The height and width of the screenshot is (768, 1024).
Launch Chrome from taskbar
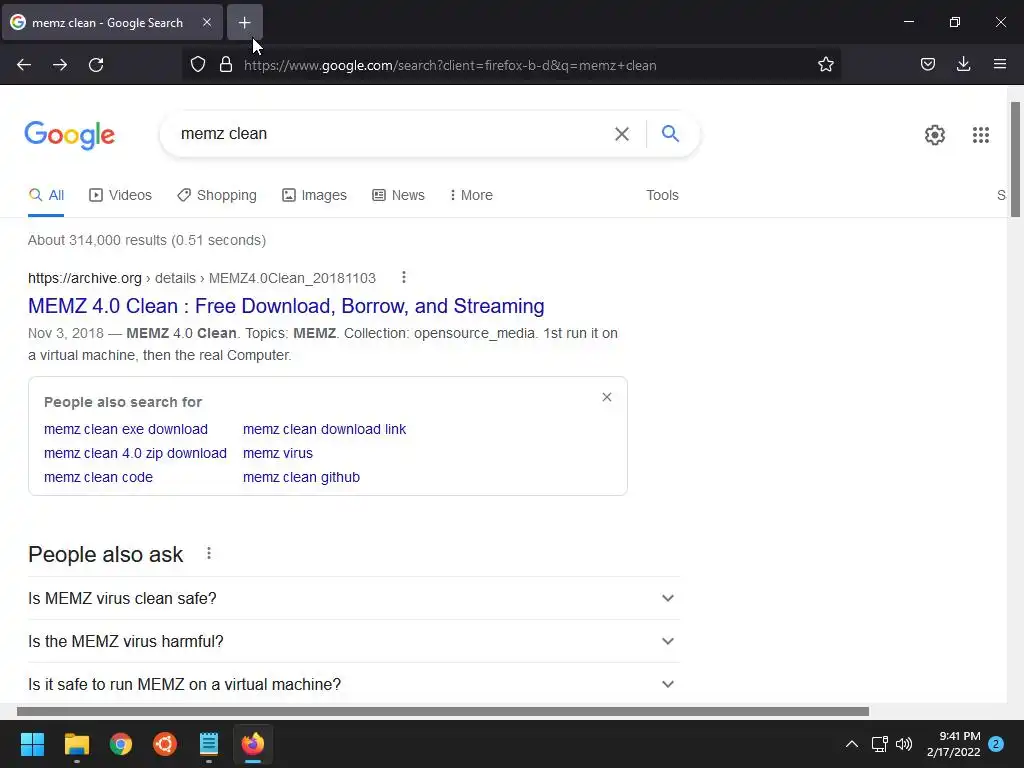pyautogui.click(x=121, y=744)
